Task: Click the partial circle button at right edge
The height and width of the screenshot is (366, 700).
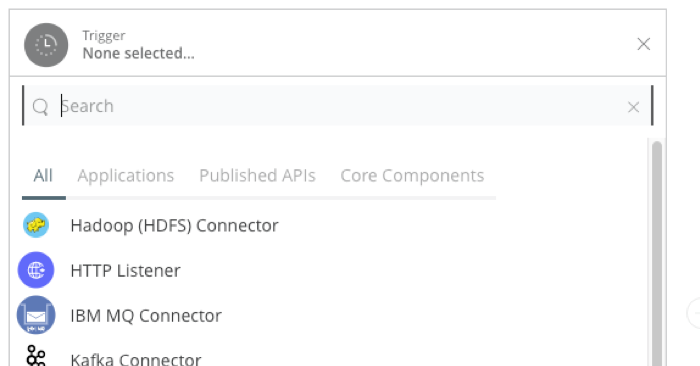Action: coord(693,313)
